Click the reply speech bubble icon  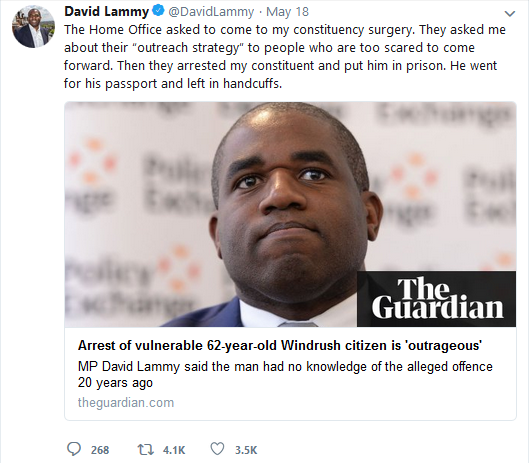(x=74, y=449)
